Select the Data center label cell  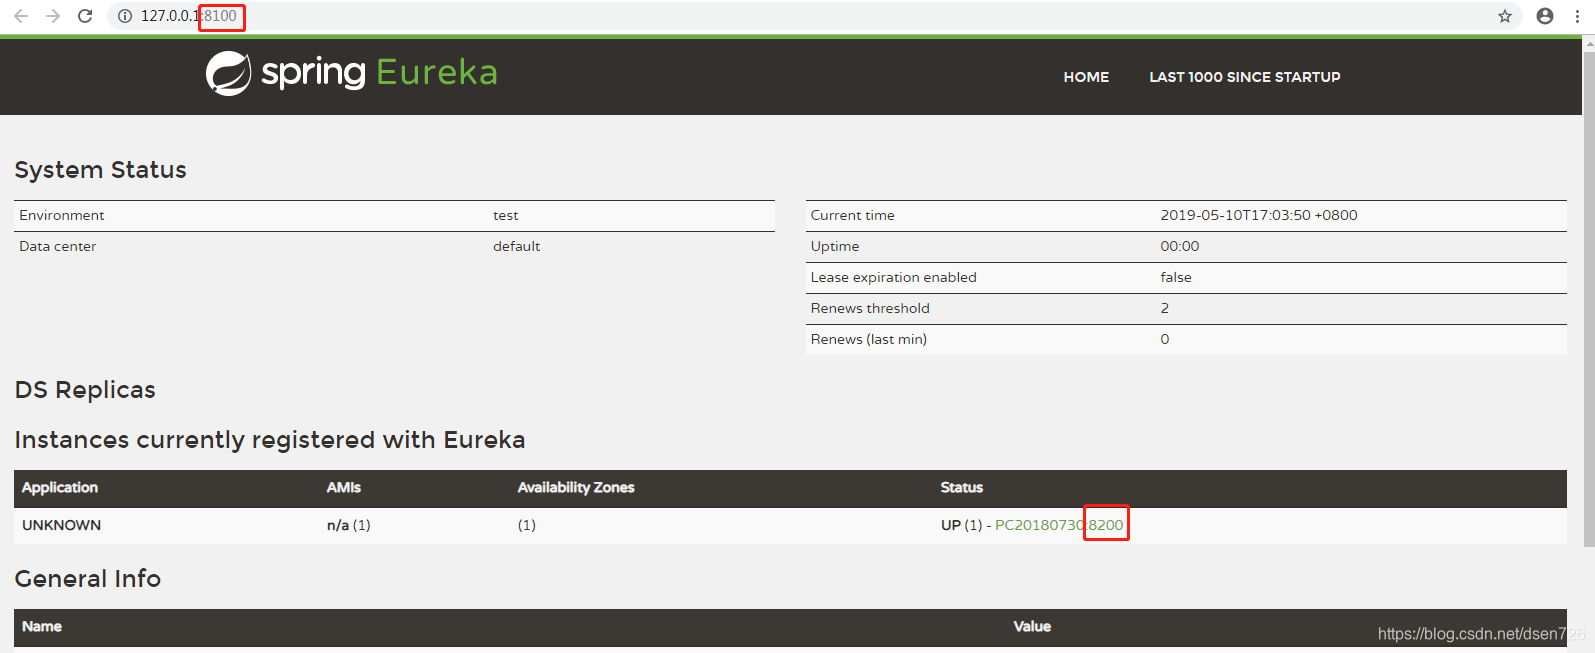click(57, 246)
